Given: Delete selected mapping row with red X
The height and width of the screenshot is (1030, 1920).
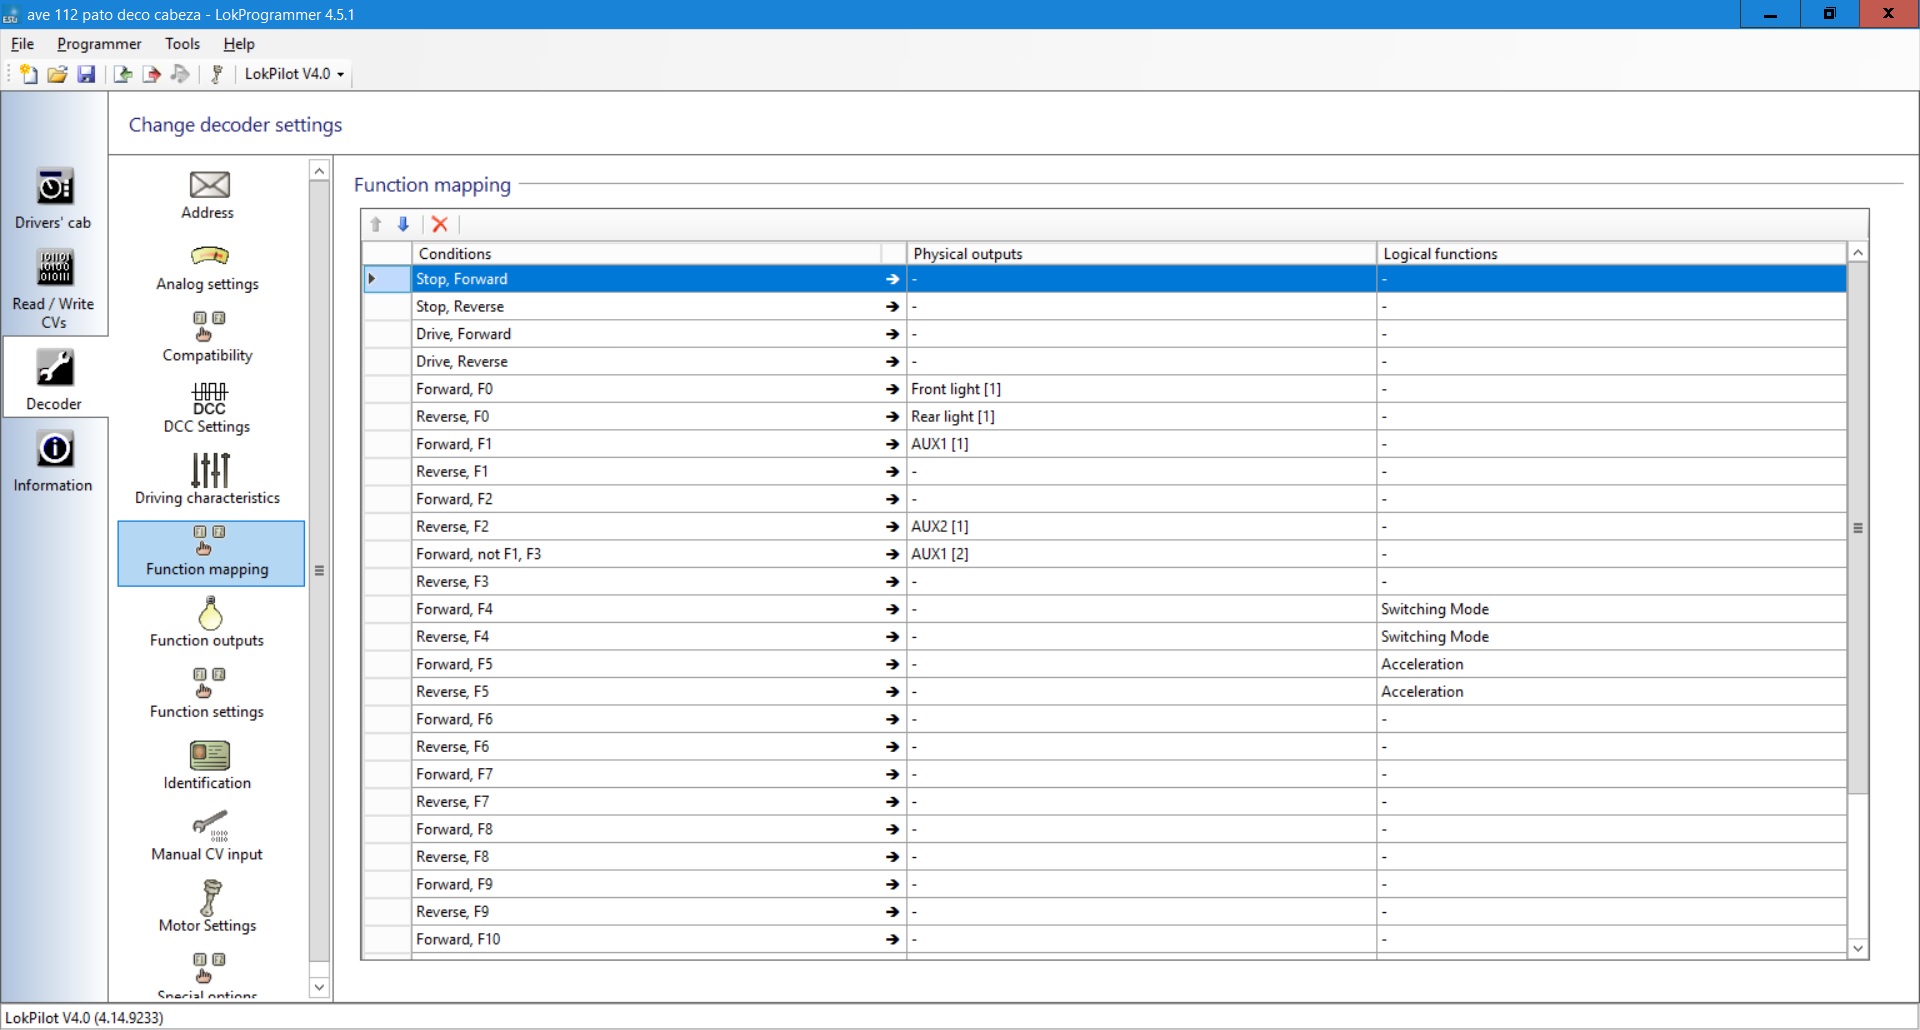Looking at the screenshot, I should coord(439,224).
